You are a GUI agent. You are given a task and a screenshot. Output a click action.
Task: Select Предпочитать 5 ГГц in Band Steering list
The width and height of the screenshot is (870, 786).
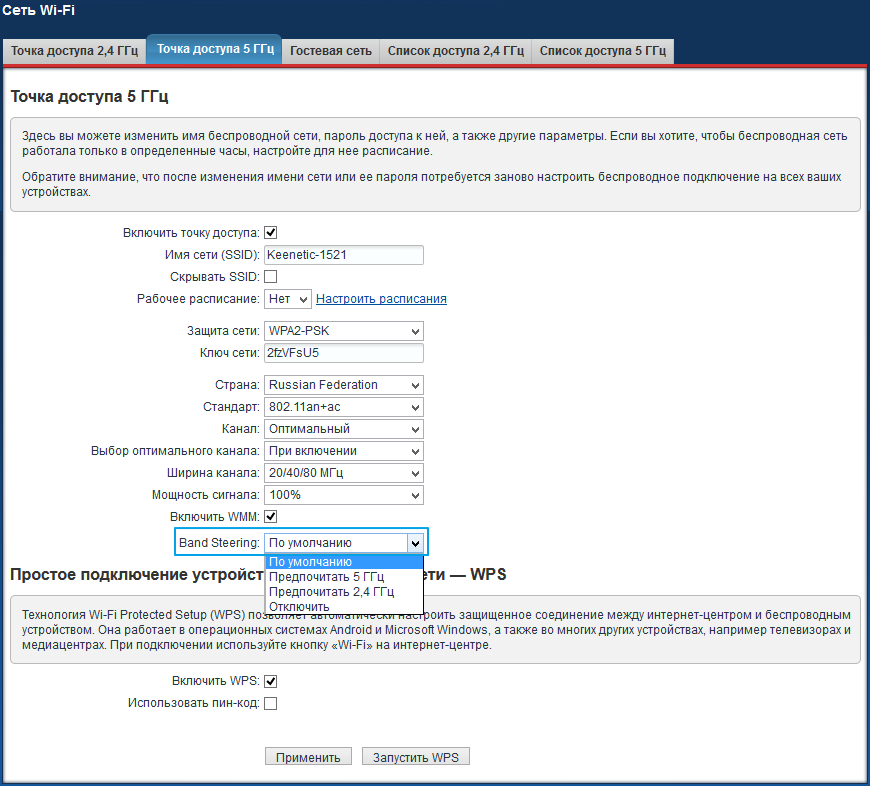[326, 577]
